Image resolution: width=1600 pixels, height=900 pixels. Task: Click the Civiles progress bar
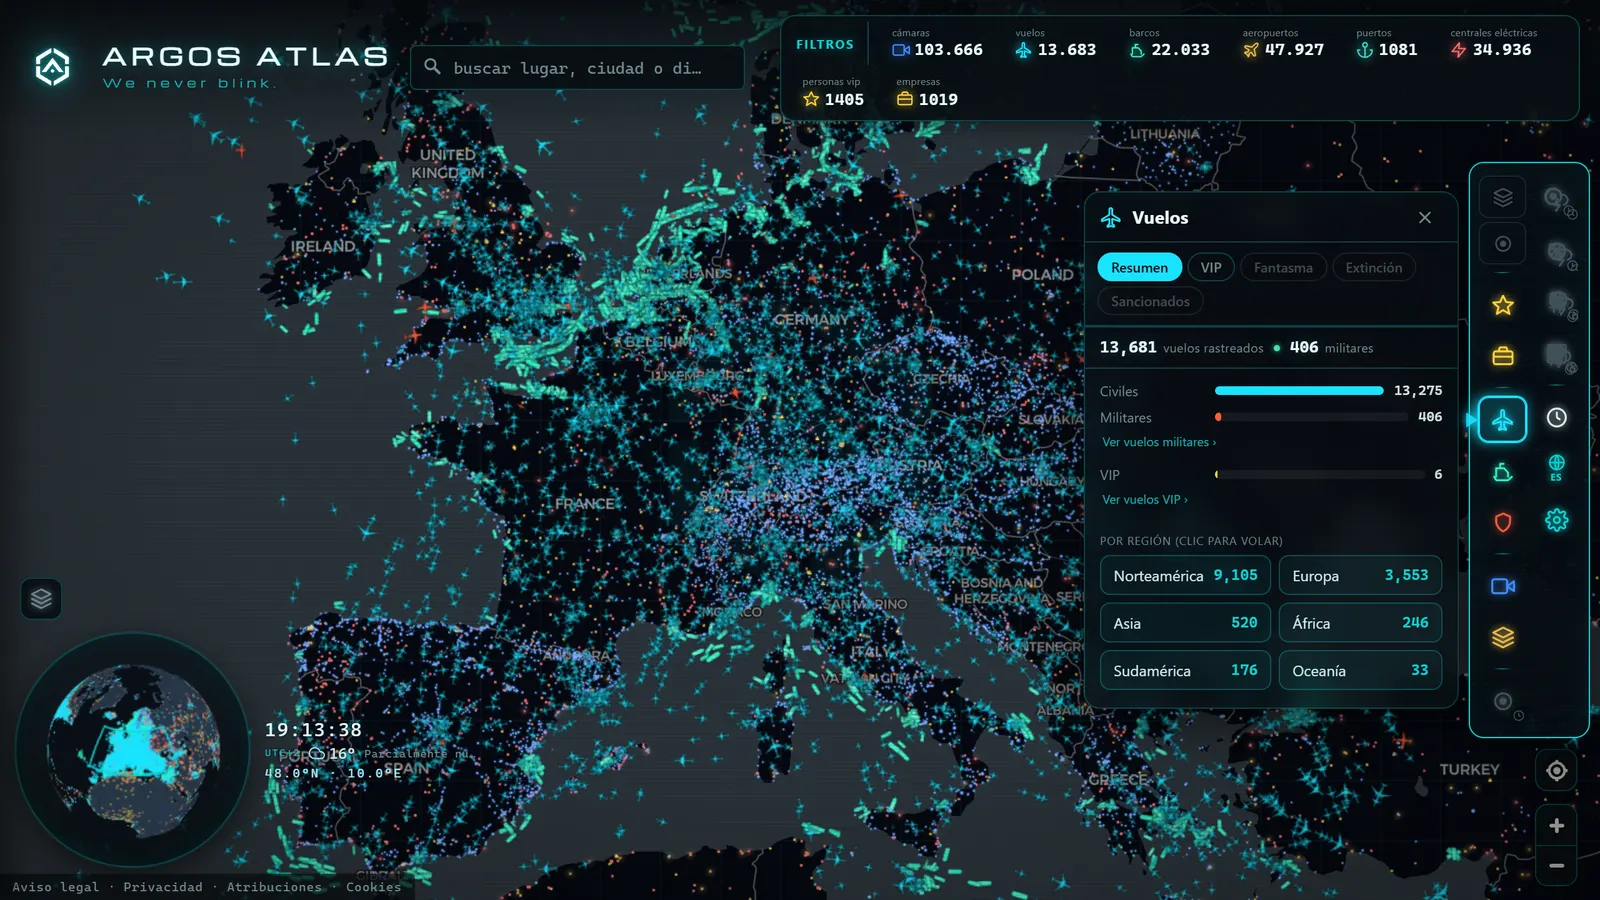[1299, 391]
